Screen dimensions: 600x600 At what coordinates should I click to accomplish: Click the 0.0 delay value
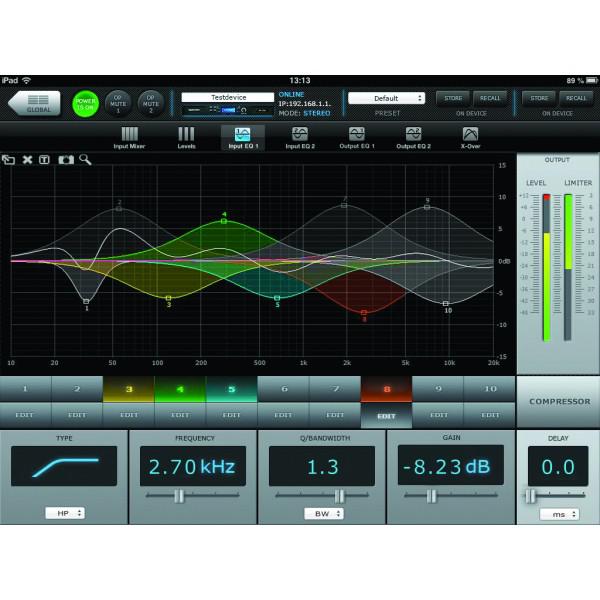coord(558,466)
